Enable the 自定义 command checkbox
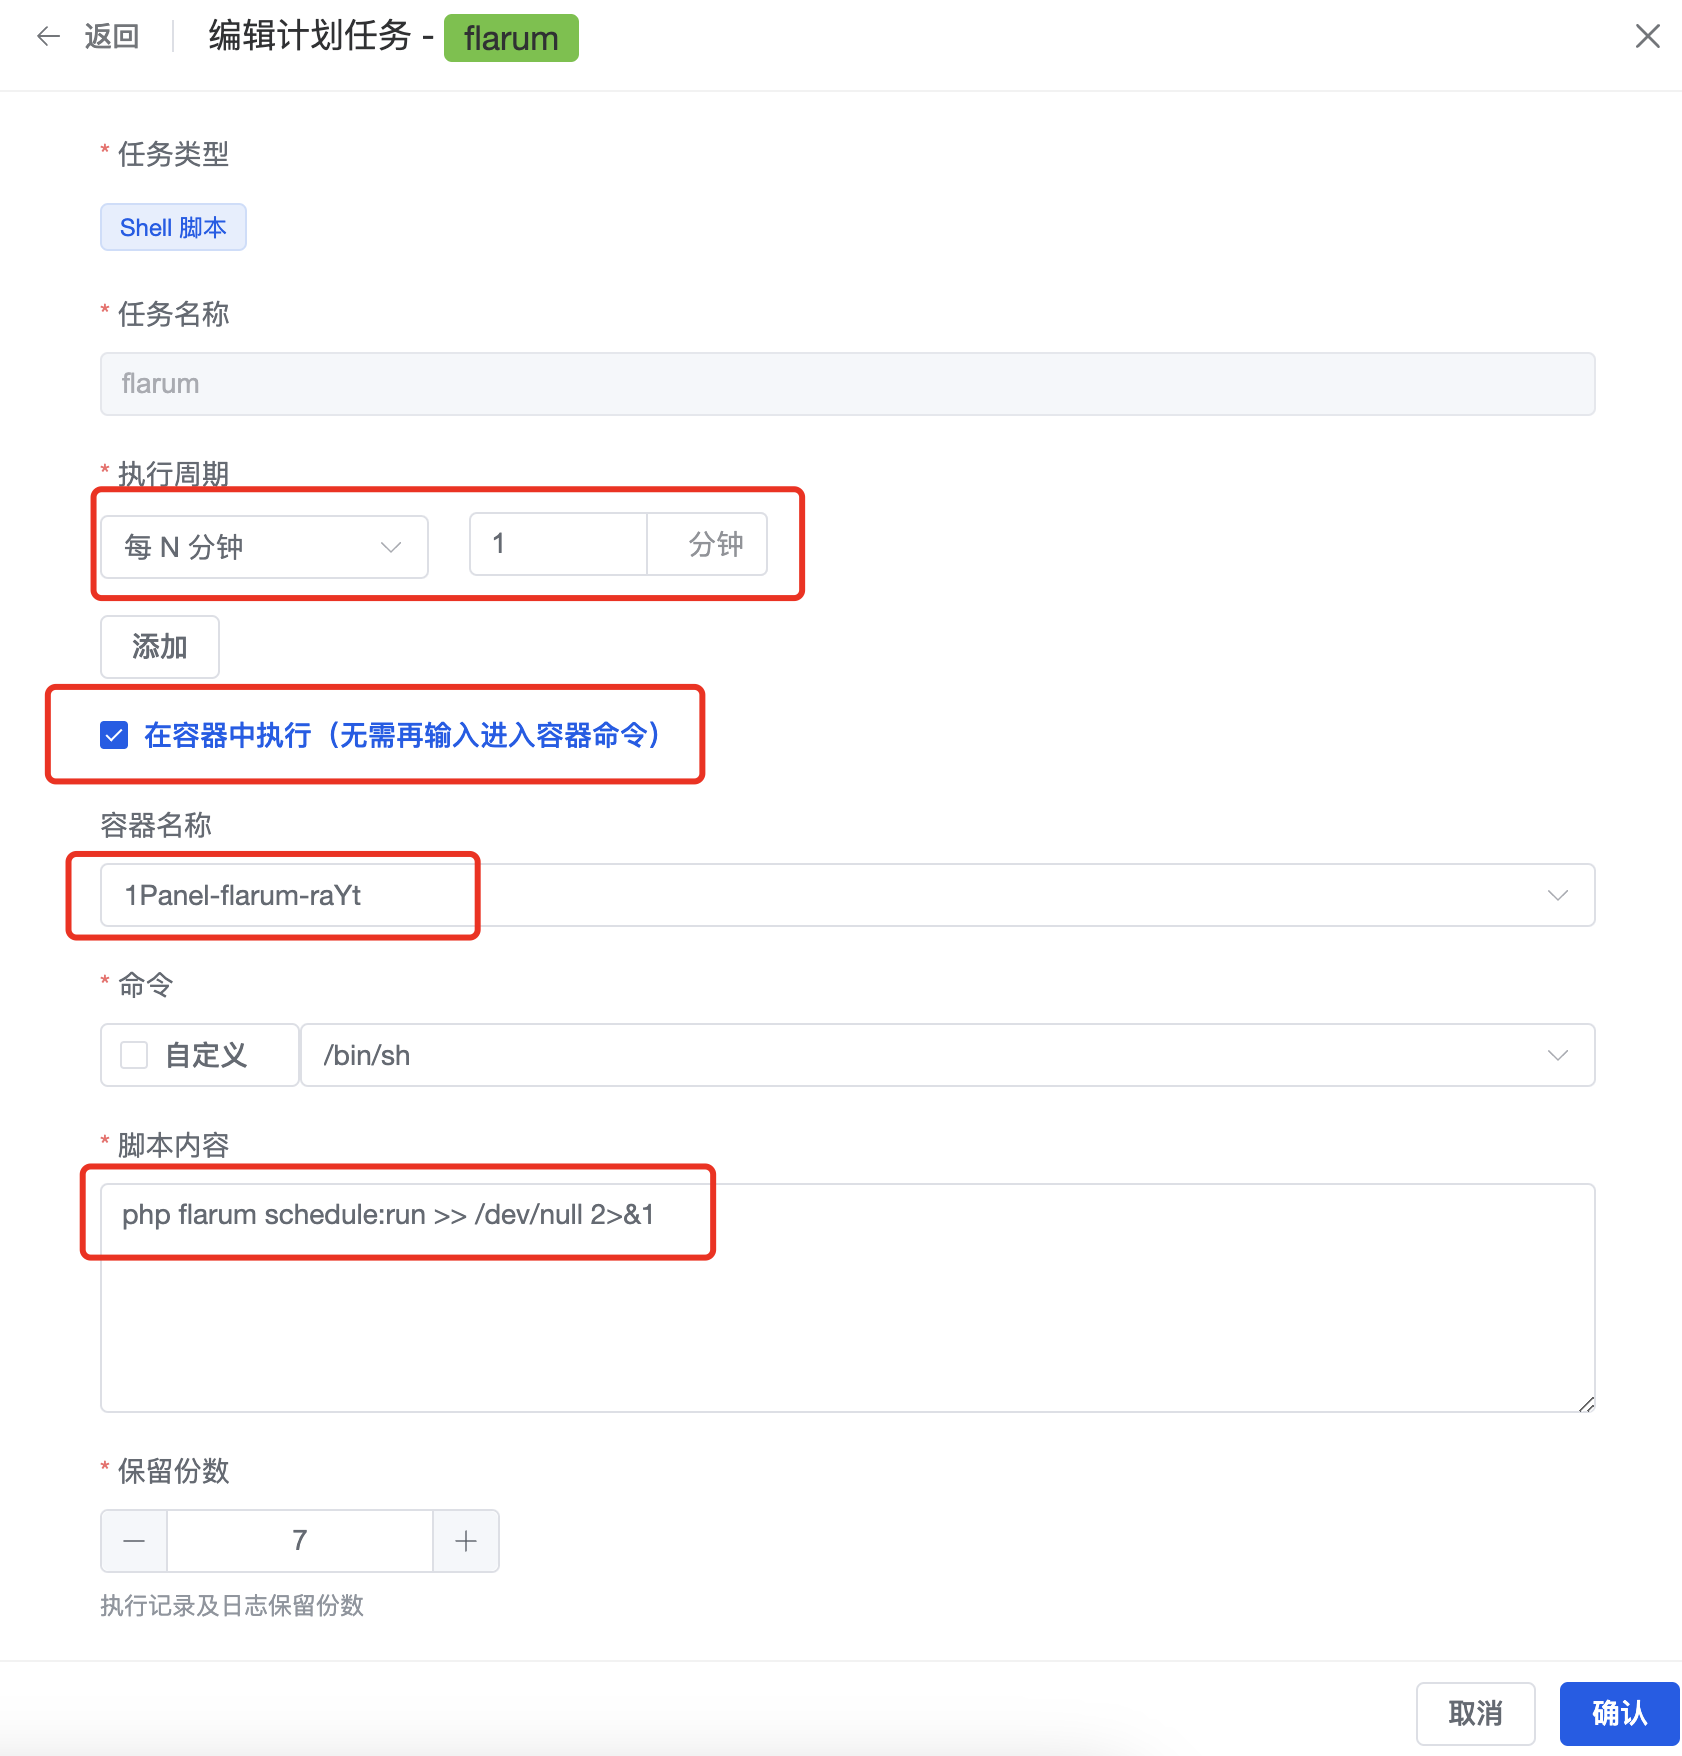Viewport: 1682px width, 1756px height. (134, 1055)
